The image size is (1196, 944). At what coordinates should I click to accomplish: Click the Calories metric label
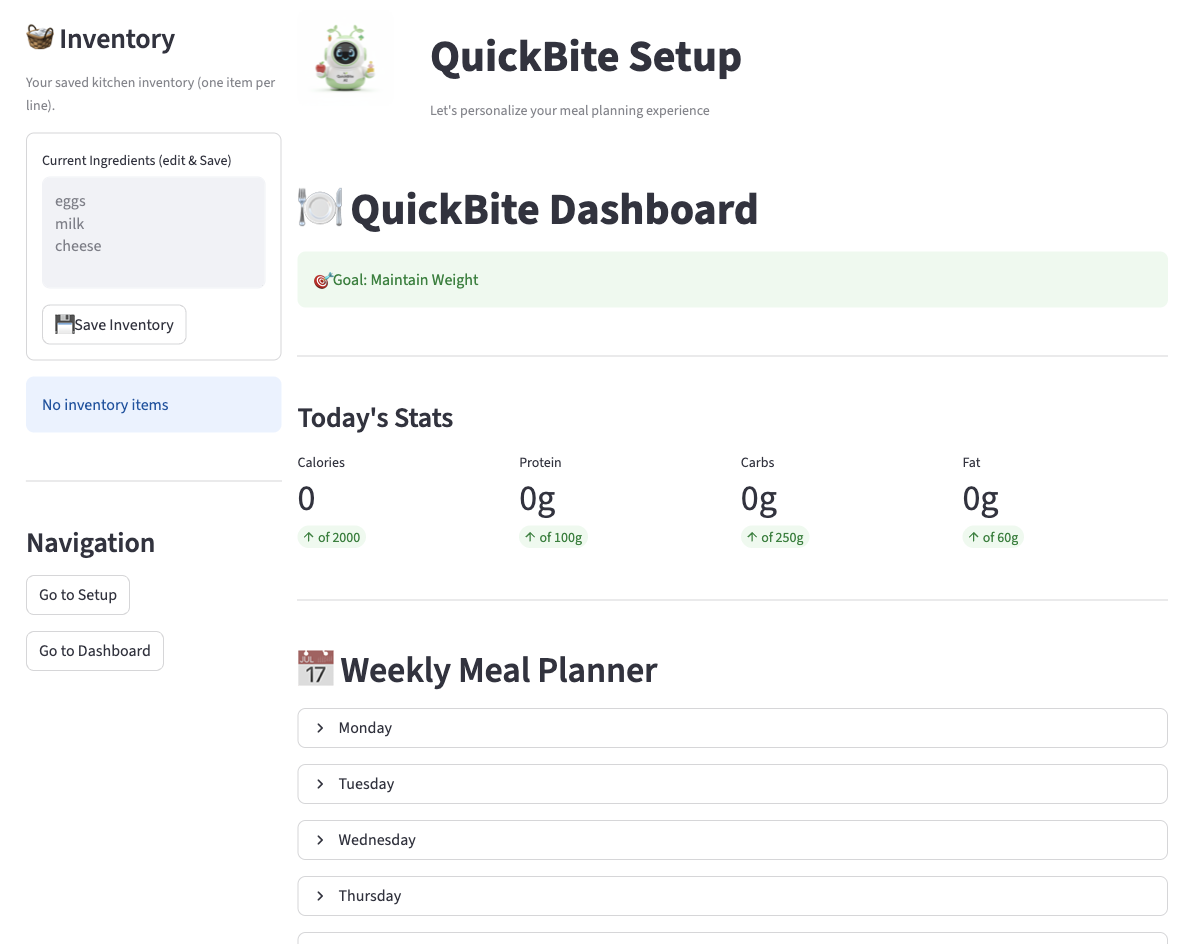(321, 463)
